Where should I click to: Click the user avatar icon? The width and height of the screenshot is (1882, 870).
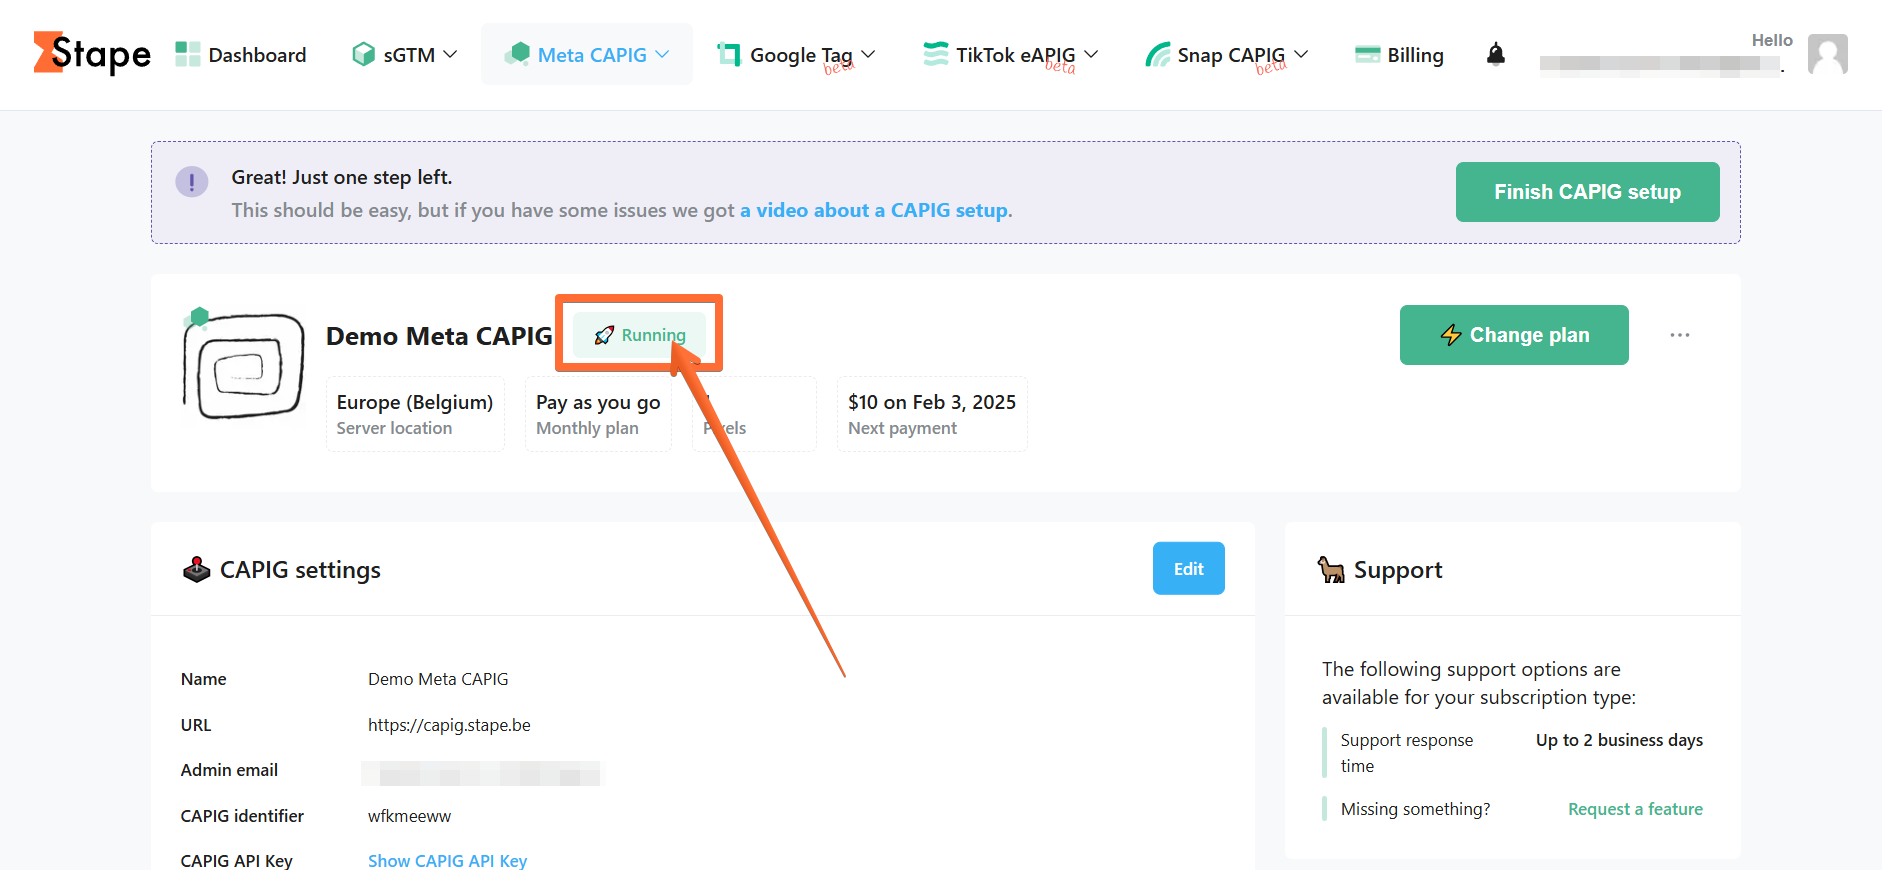pos(1828,54)
